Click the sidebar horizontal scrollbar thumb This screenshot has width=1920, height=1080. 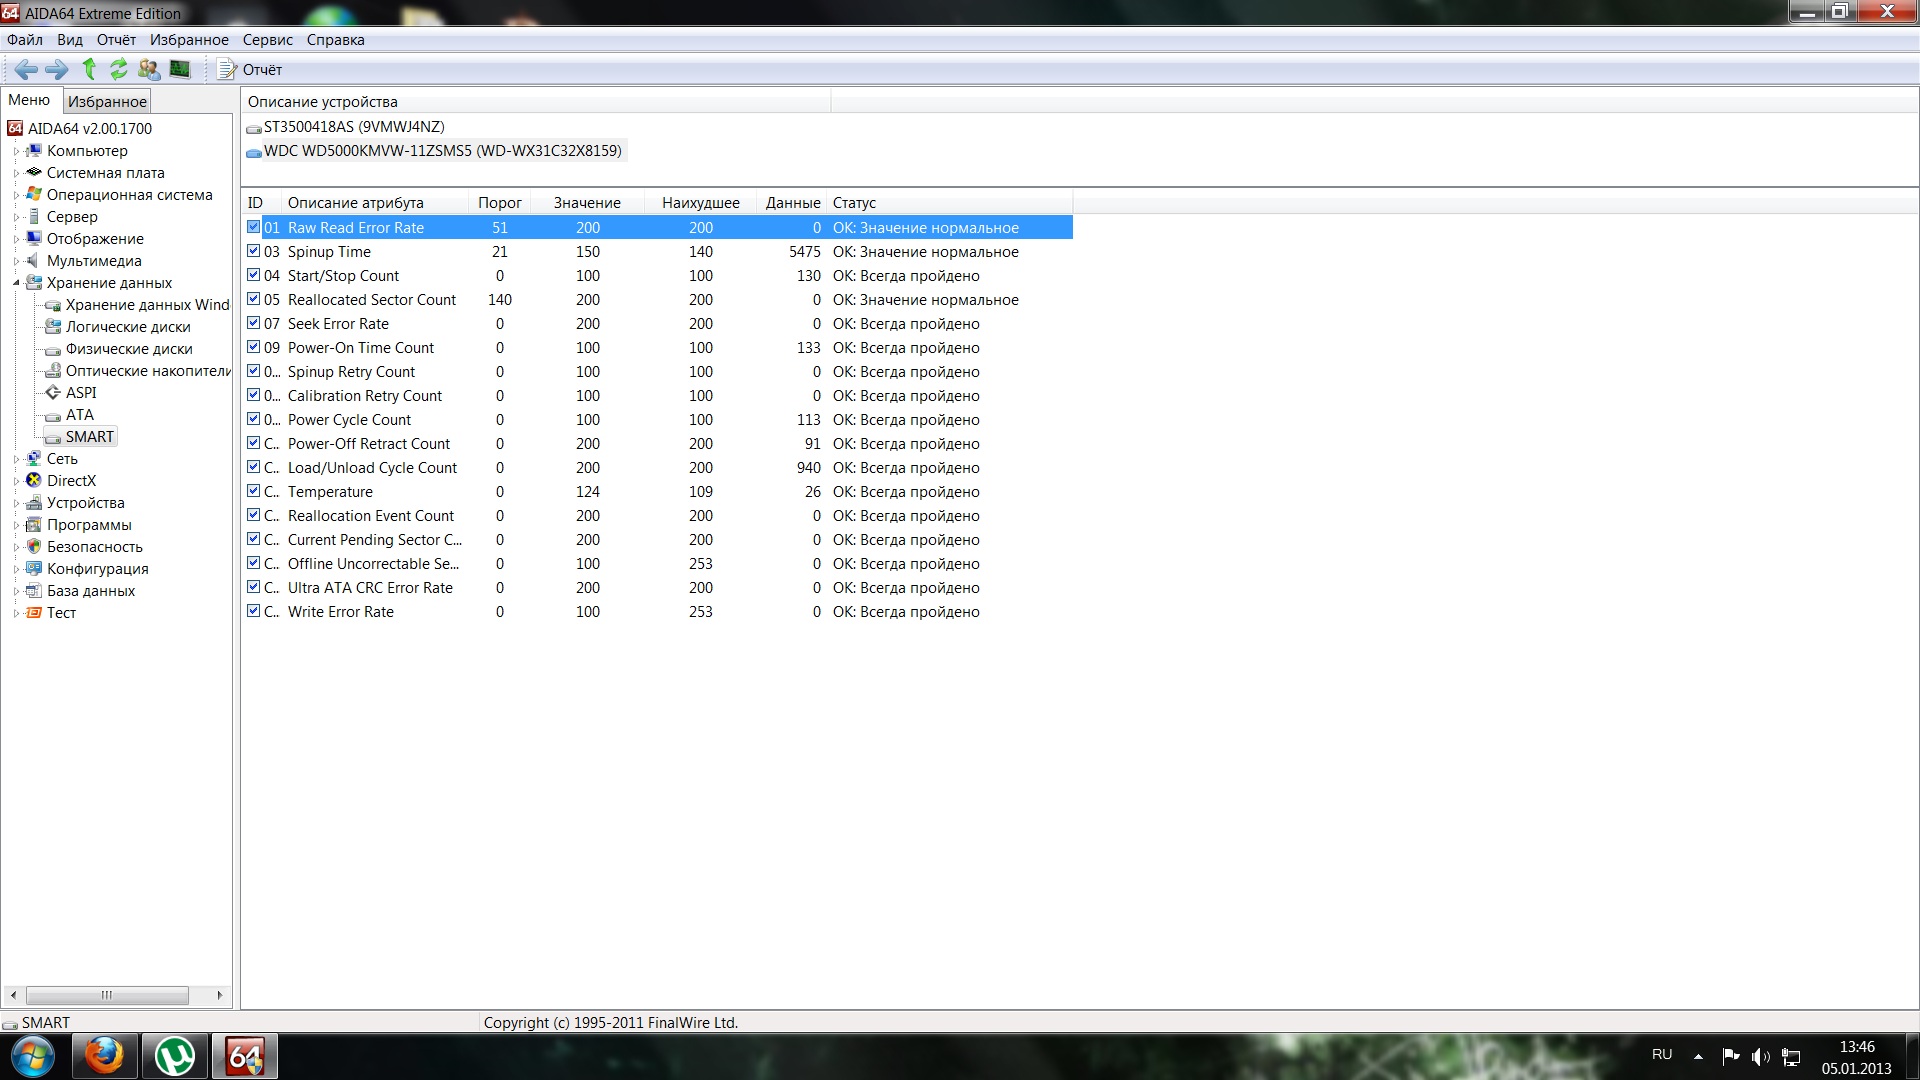click(x=107, y=995)
